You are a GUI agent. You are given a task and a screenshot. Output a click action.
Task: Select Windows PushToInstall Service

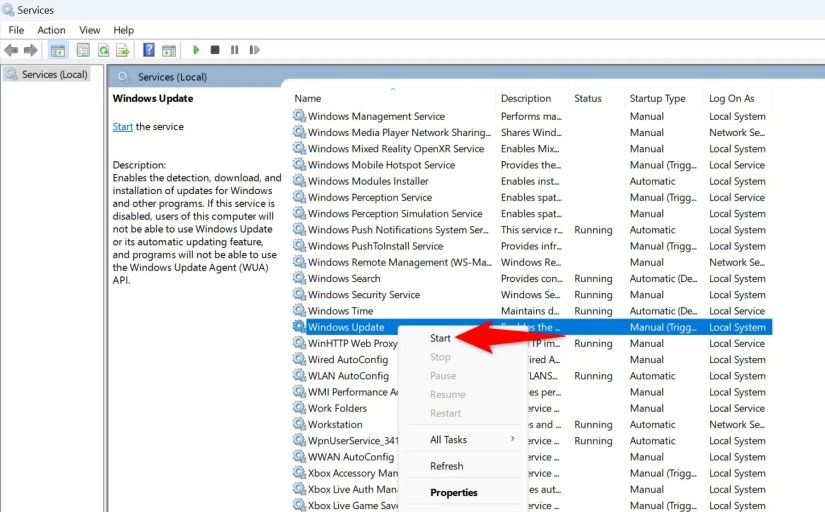[532, 246]
